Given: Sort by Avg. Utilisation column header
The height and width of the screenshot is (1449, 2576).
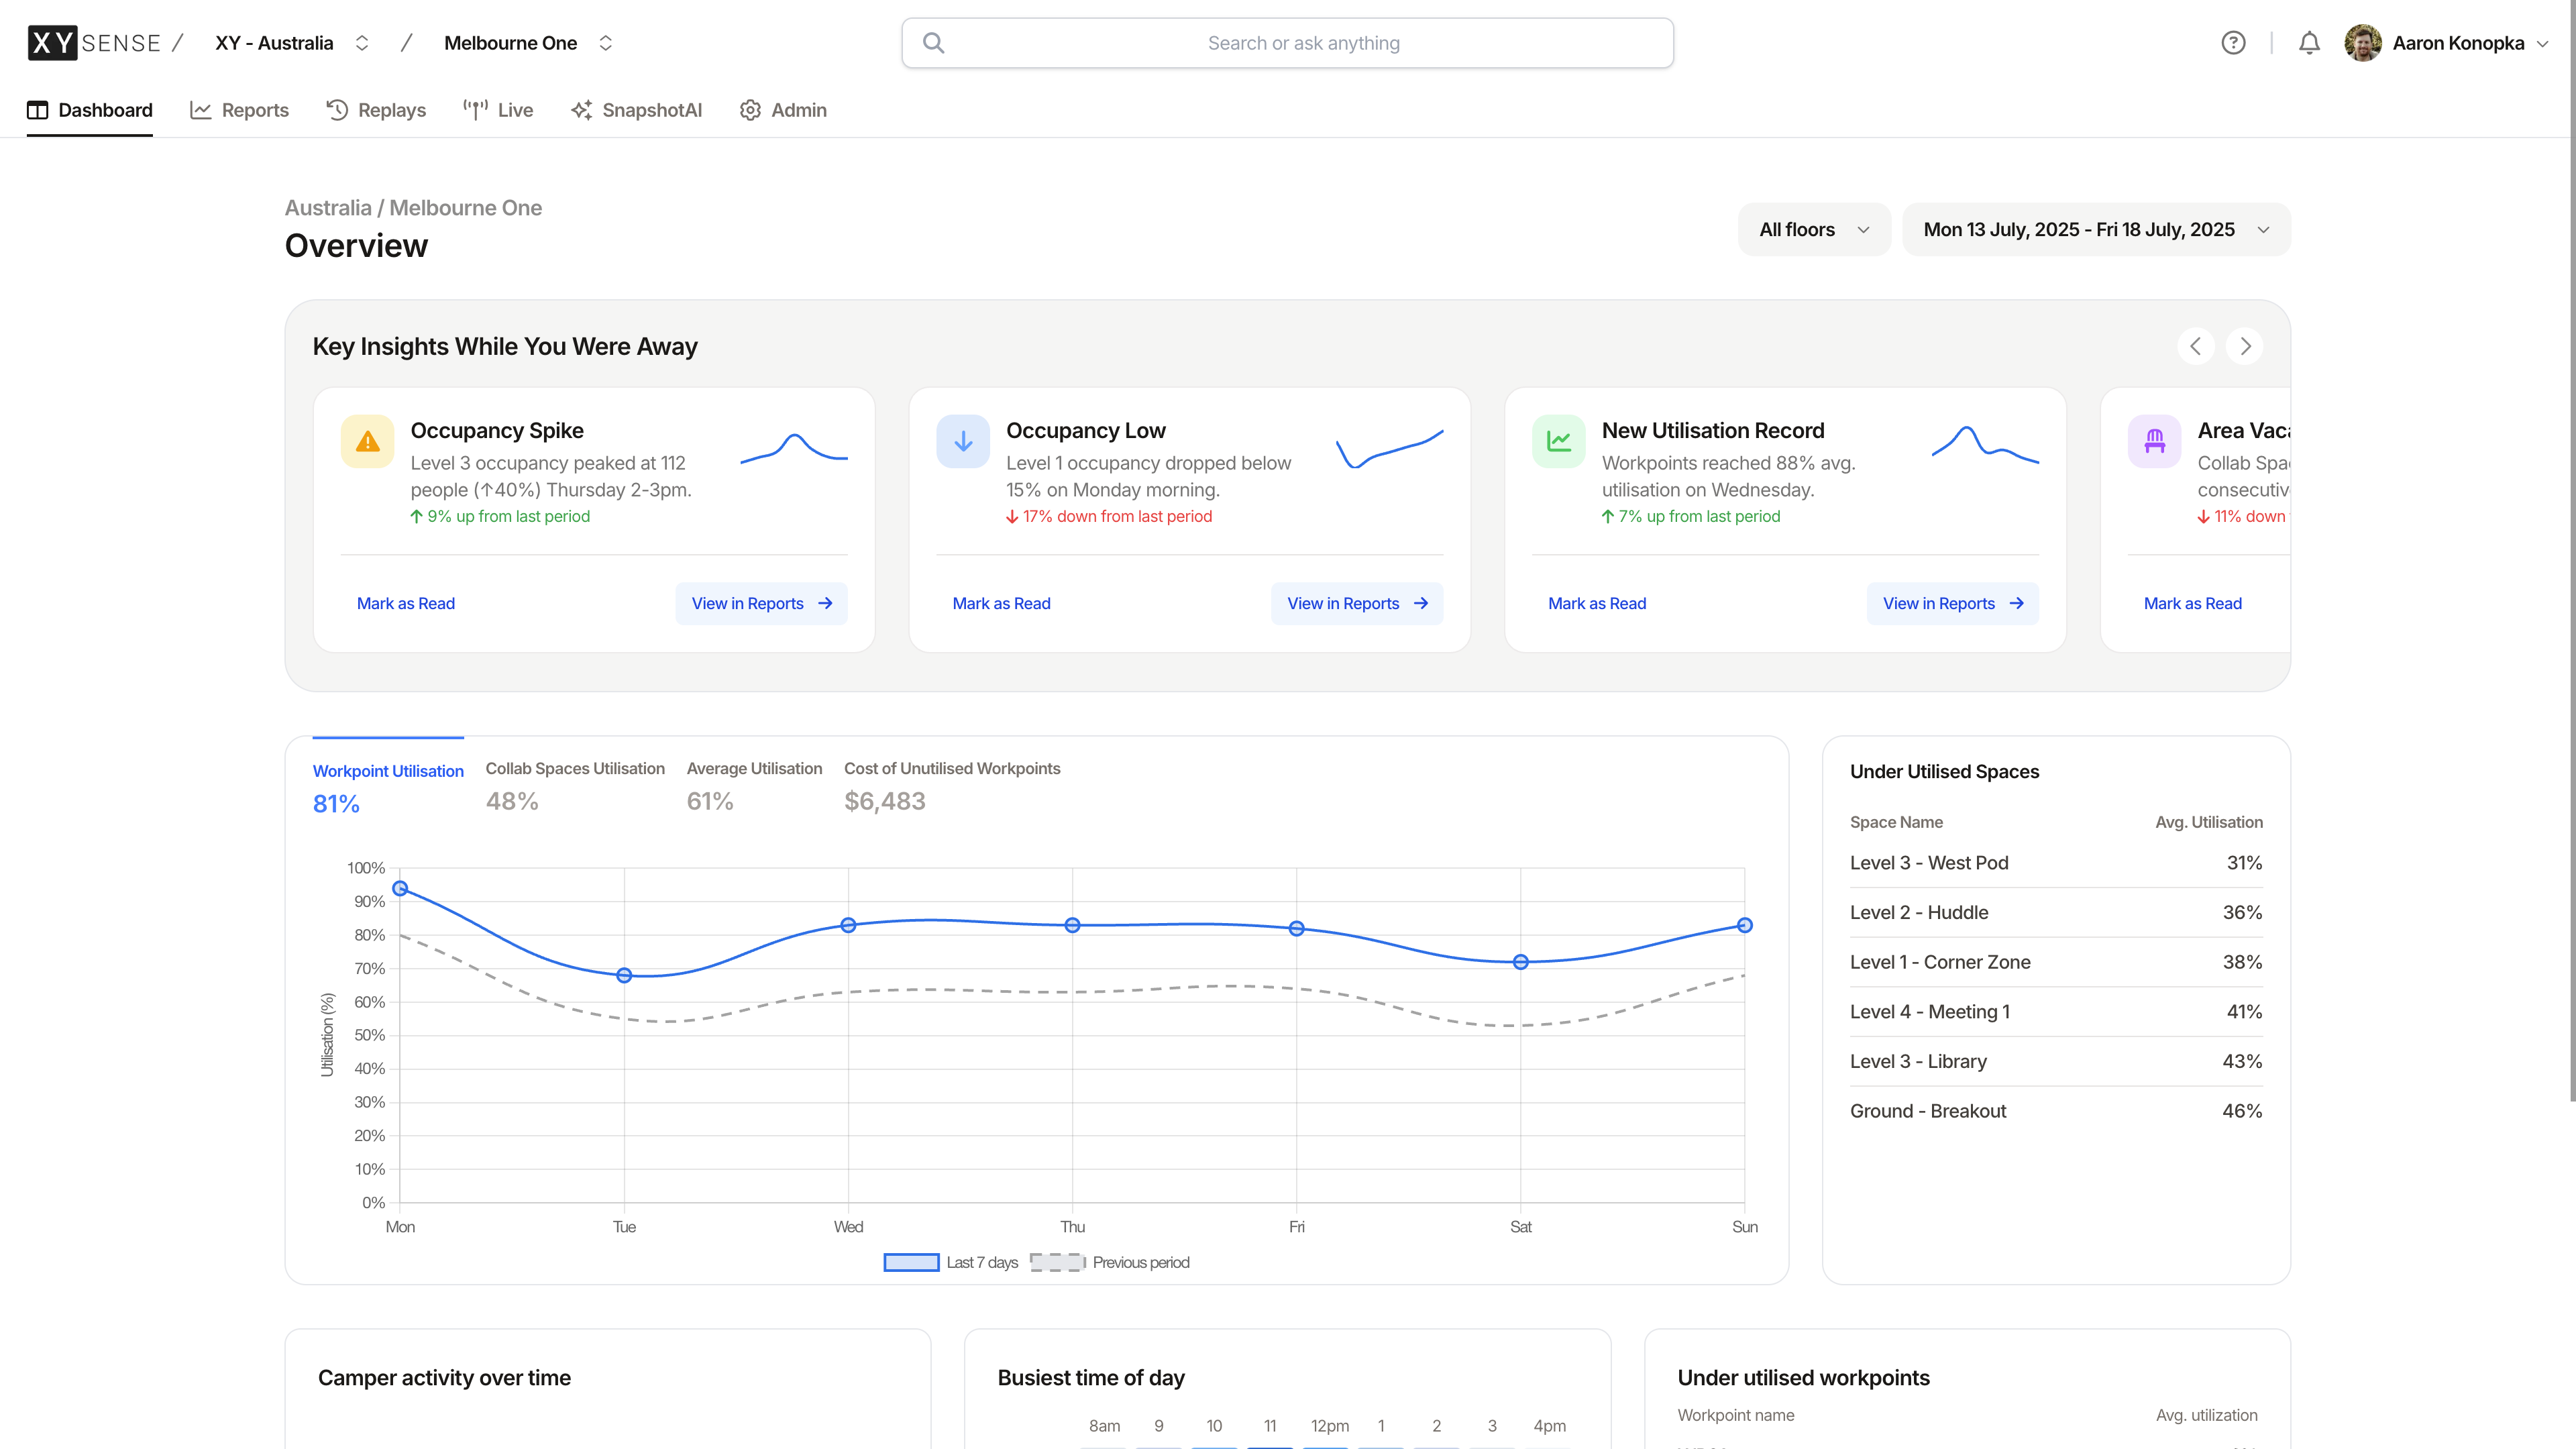Looking at the screenshot, I should pos(2208,822).
